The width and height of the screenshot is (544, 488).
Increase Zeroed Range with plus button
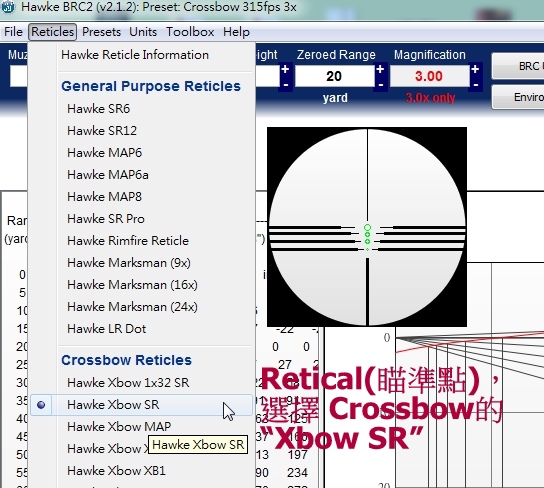click(x=380, y=69)
